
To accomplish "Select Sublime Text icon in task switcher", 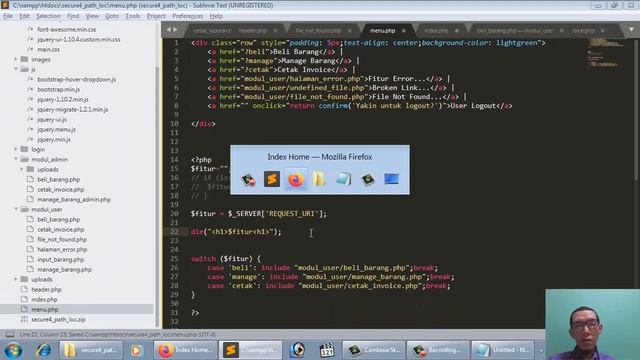I will pos(271,179).
